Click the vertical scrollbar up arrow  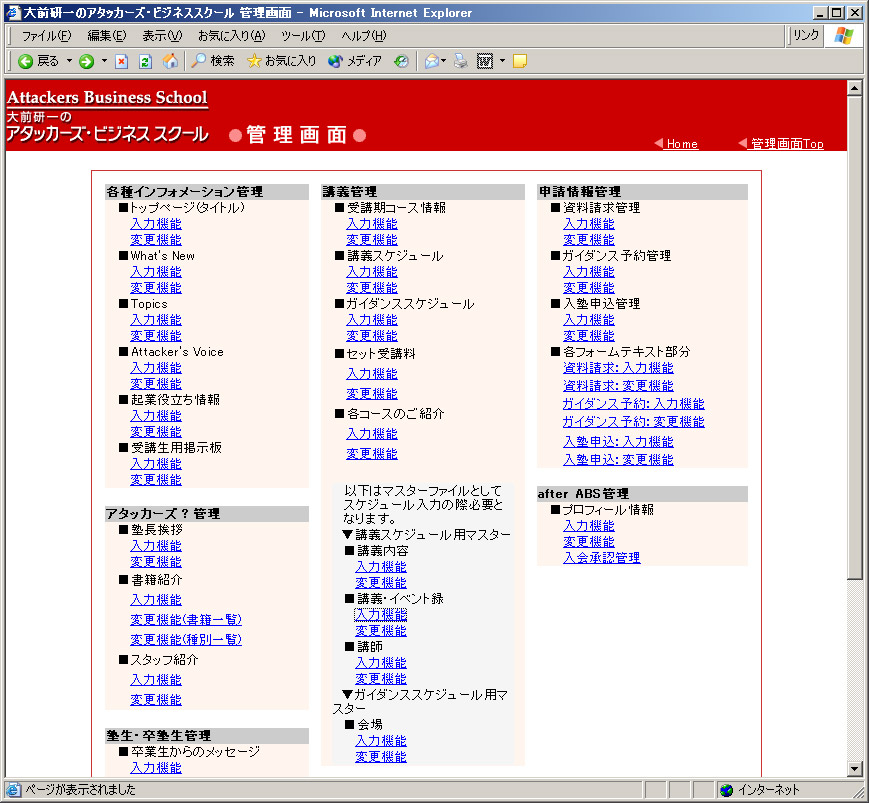pos(855,88)
